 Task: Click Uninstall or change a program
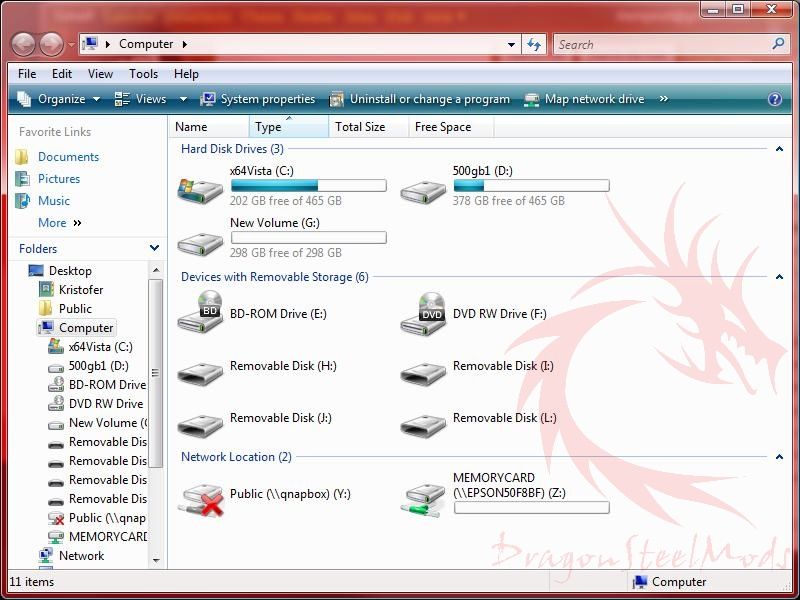point(429,99)
